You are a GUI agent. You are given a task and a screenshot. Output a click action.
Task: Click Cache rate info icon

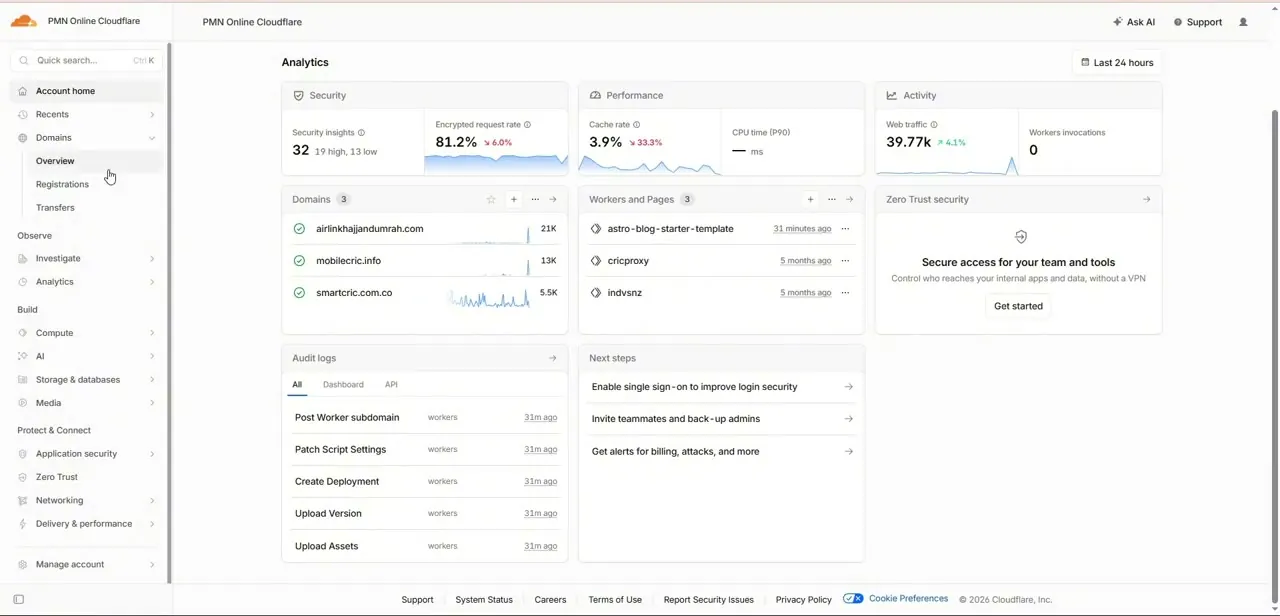pyautogui.click(x=636, y=125)
